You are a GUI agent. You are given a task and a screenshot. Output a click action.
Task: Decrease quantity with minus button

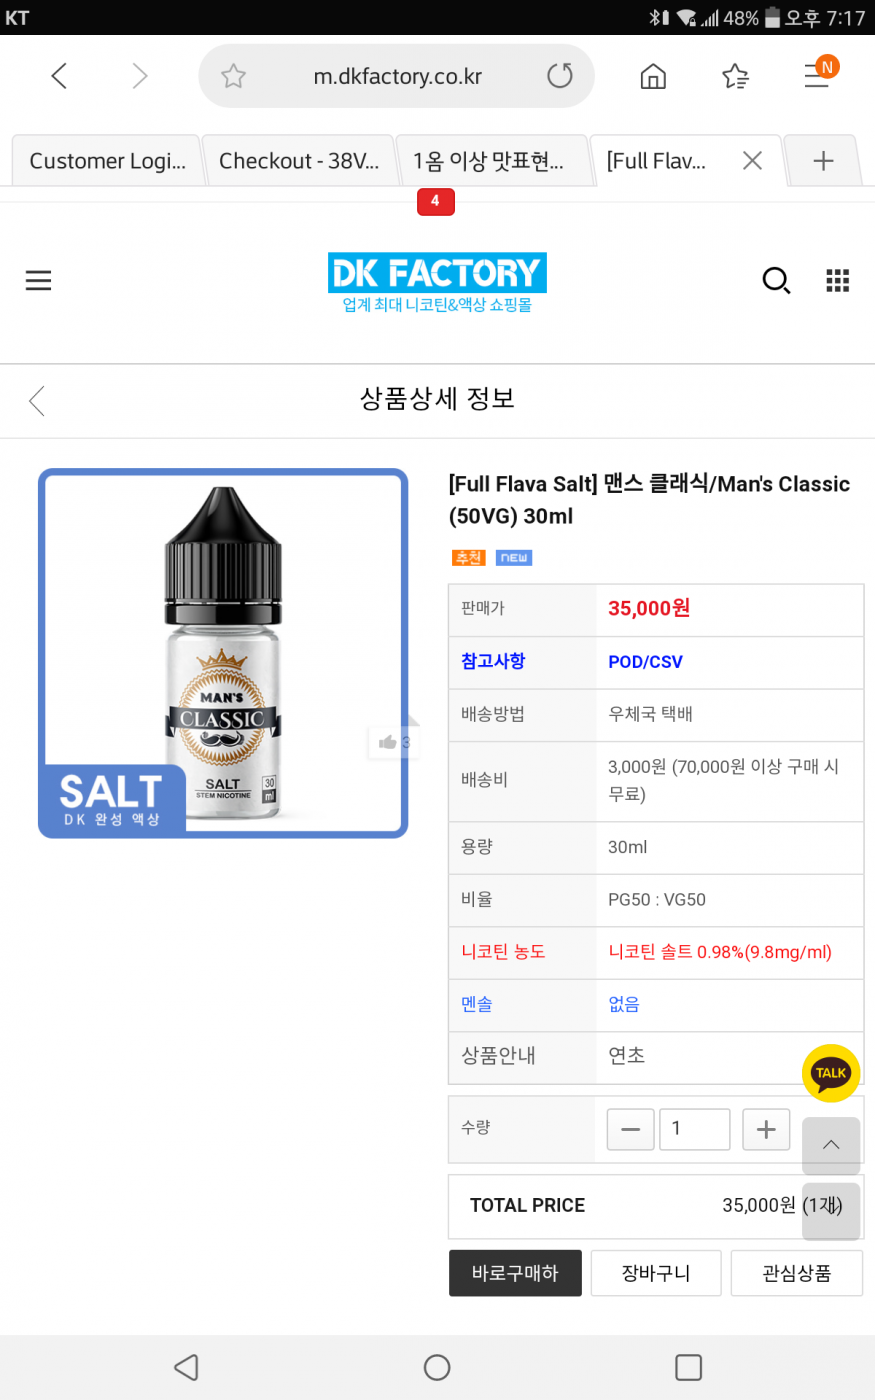point(631,1130)
